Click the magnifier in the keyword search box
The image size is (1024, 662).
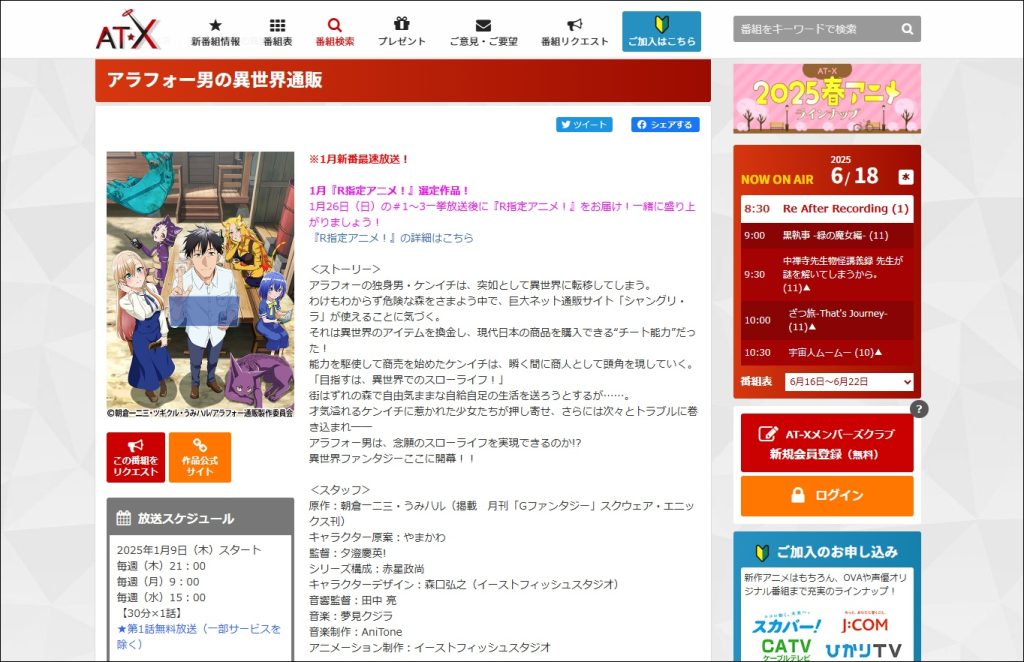pos(906,29)
